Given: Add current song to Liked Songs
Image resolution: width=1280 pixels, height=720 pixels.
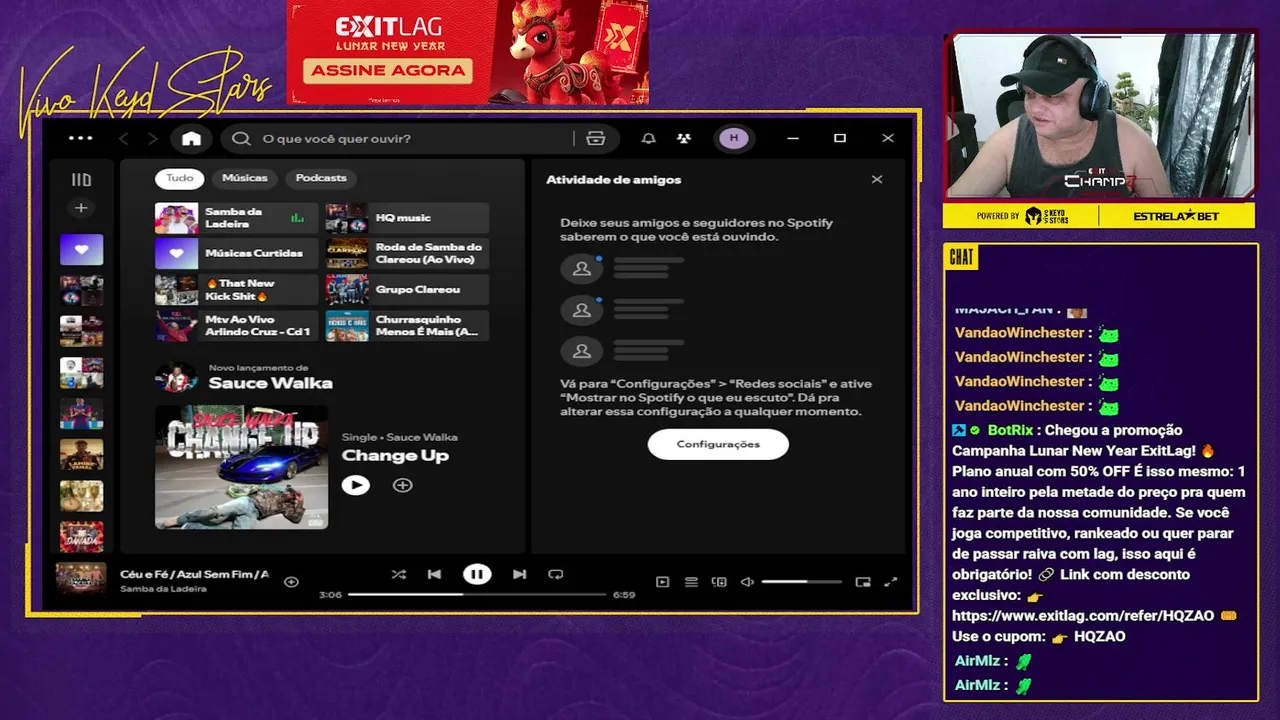Looking at the screenshot, I should pyautogui.click(x=291, y=581).
